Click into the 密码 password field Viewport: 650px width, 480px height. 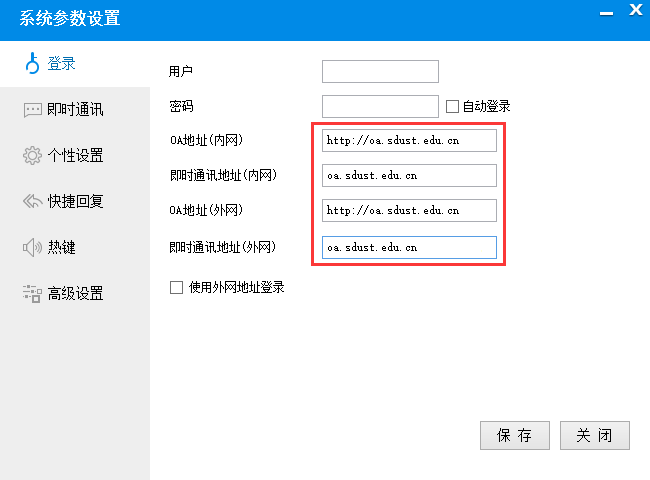(x=380, y=106)
